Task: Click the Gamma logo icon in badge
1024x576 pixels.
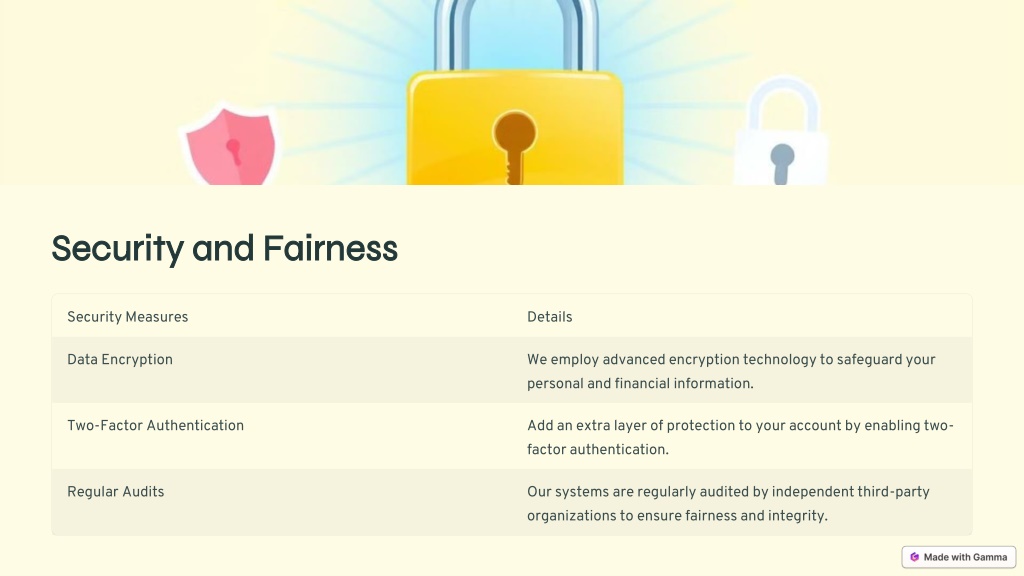Action: [914, 557]
